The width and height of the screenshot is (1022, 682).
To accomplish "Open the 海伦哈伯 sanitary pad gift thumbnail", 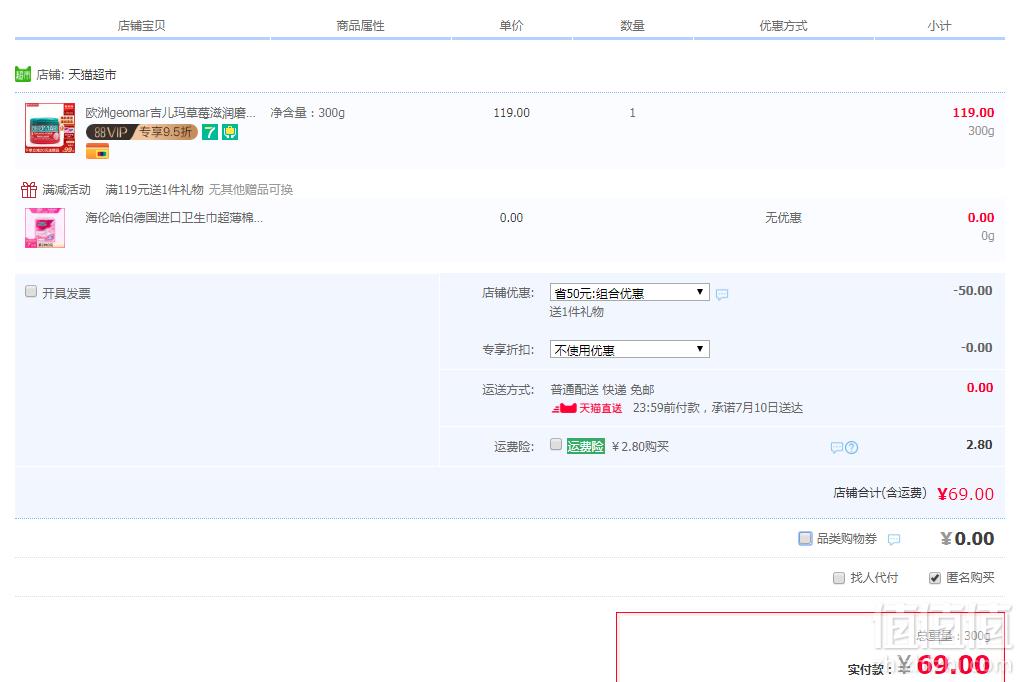I will point(45,228).
